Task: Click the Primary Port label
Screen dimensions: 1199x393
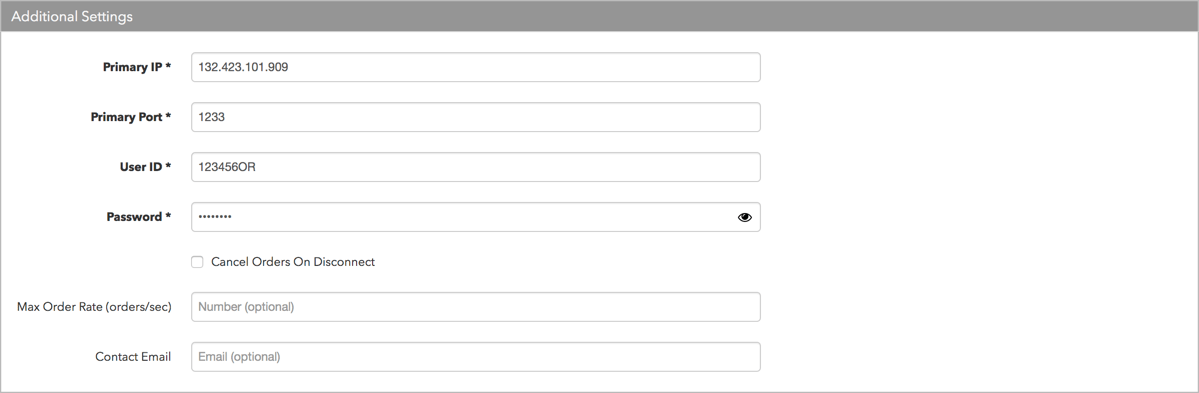Action: point(131,117)
